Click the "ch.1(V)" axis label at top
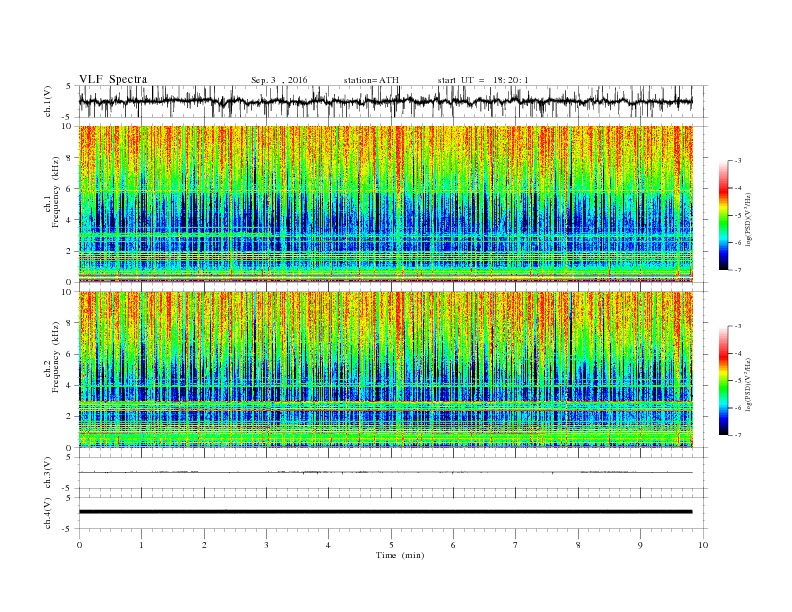This screenshot has height=612, width=792. (x=48, y=101)
